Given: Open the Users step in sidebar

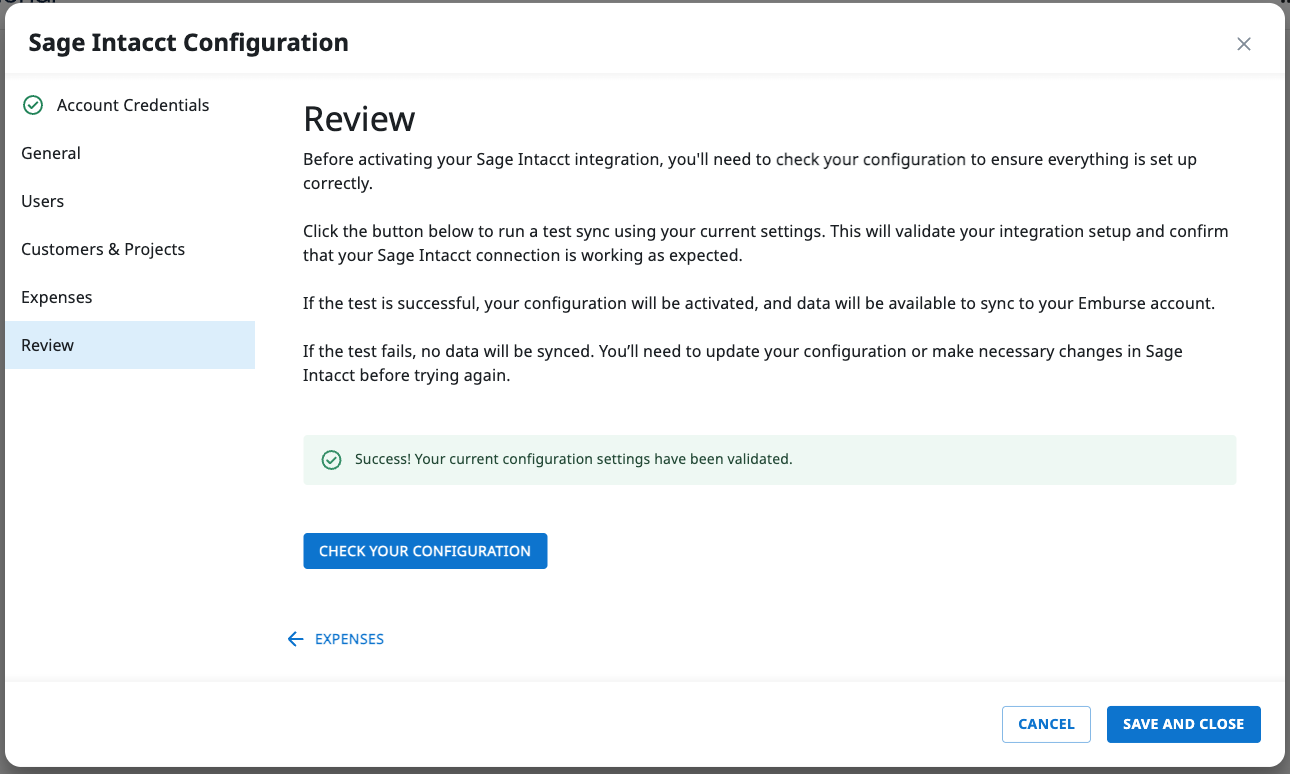Looking at the screenshot, I should tap(130, 201).
